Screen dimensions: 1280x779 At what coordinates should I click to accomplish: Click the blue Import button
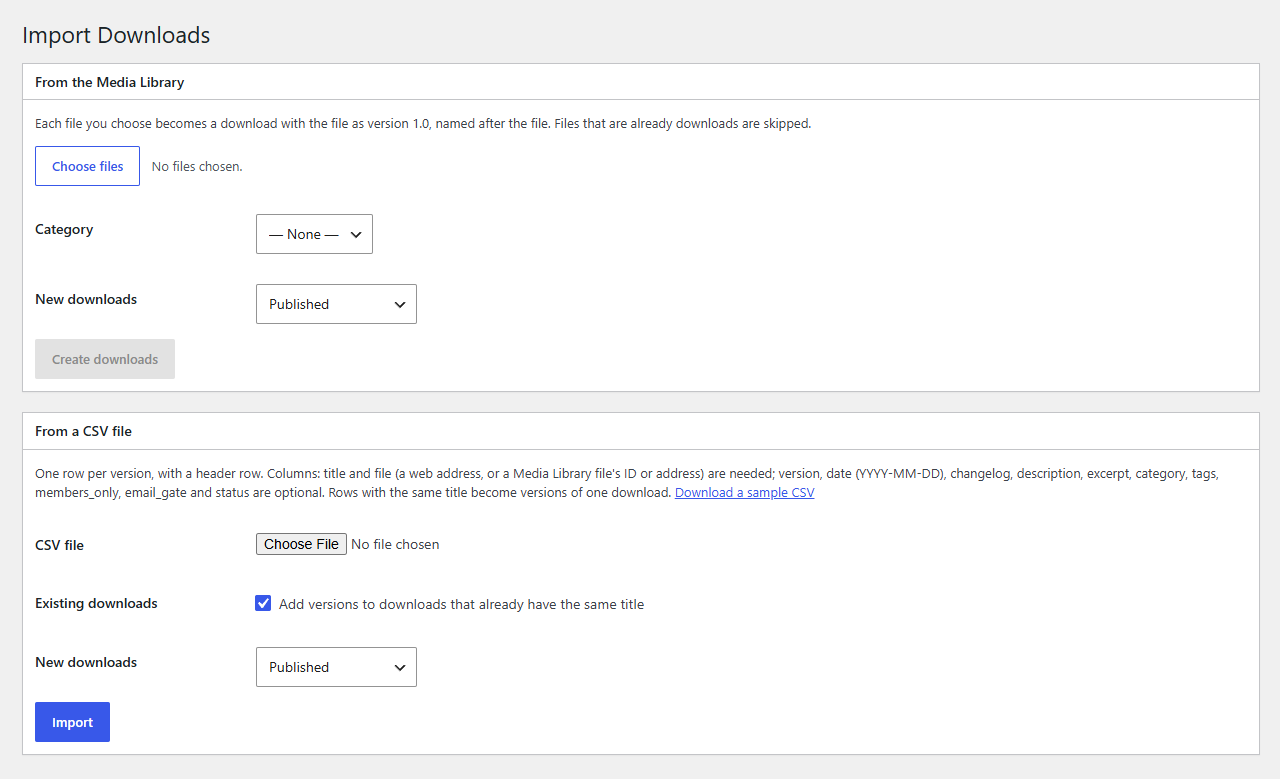click(x=72, y=722)
